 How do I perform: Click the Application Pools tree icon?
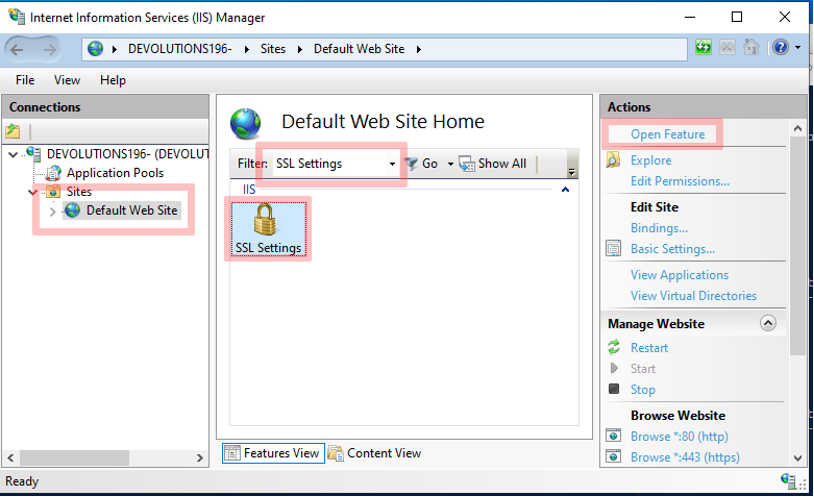[53, 173]
